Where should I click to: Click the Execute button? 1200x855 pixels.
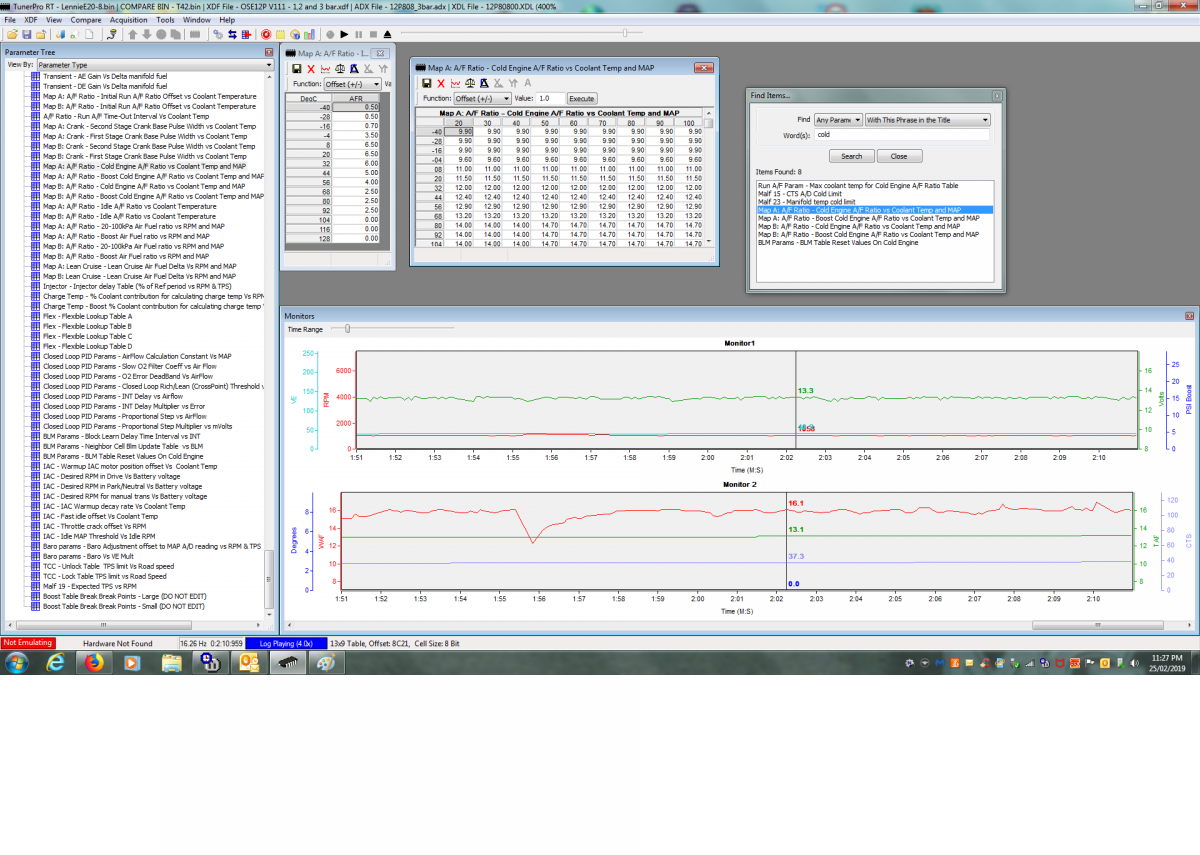click(582, 99)
